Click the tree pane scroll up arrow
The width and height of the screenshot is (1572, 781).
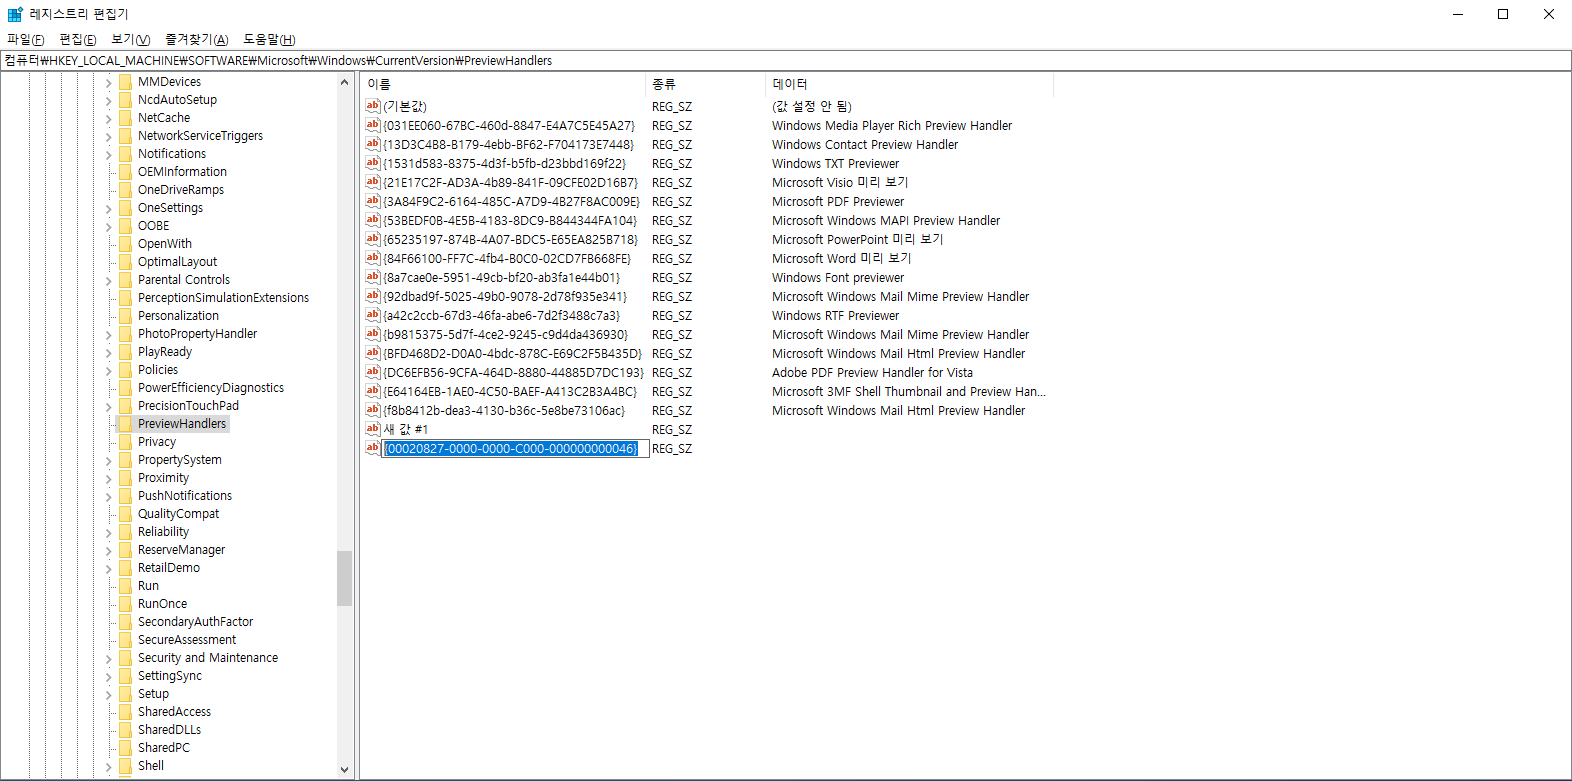point(344,82)
